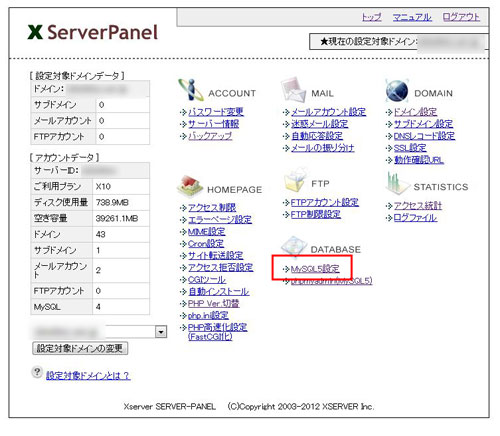Open DNSレコード設定 link
The height and width of the screenshot is (436, 500).
424,136
